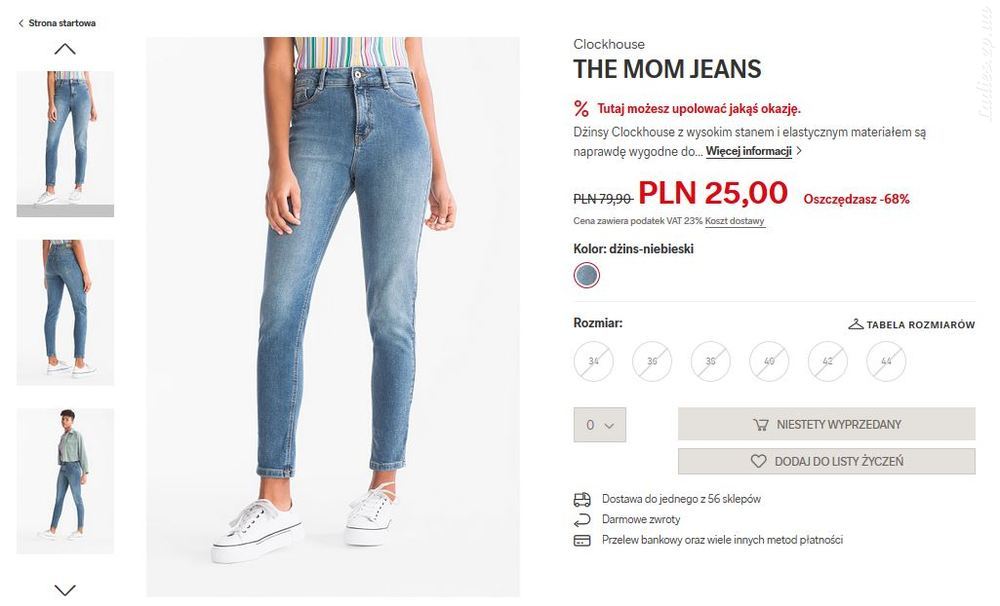1000x606 pixels.
Task: Expand Więcej informacji description link
Action: coord(749,151)
